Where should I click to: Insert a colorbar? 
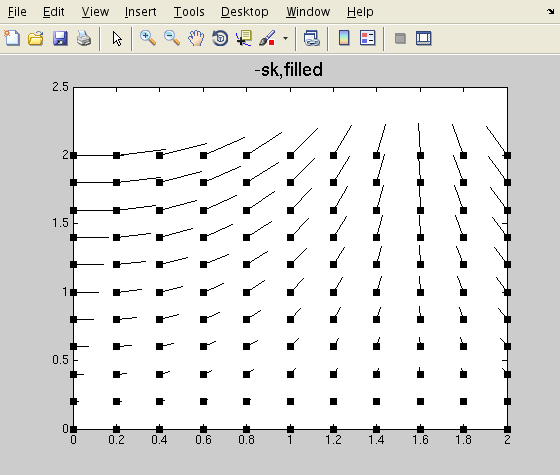click(x=344, y=38)
